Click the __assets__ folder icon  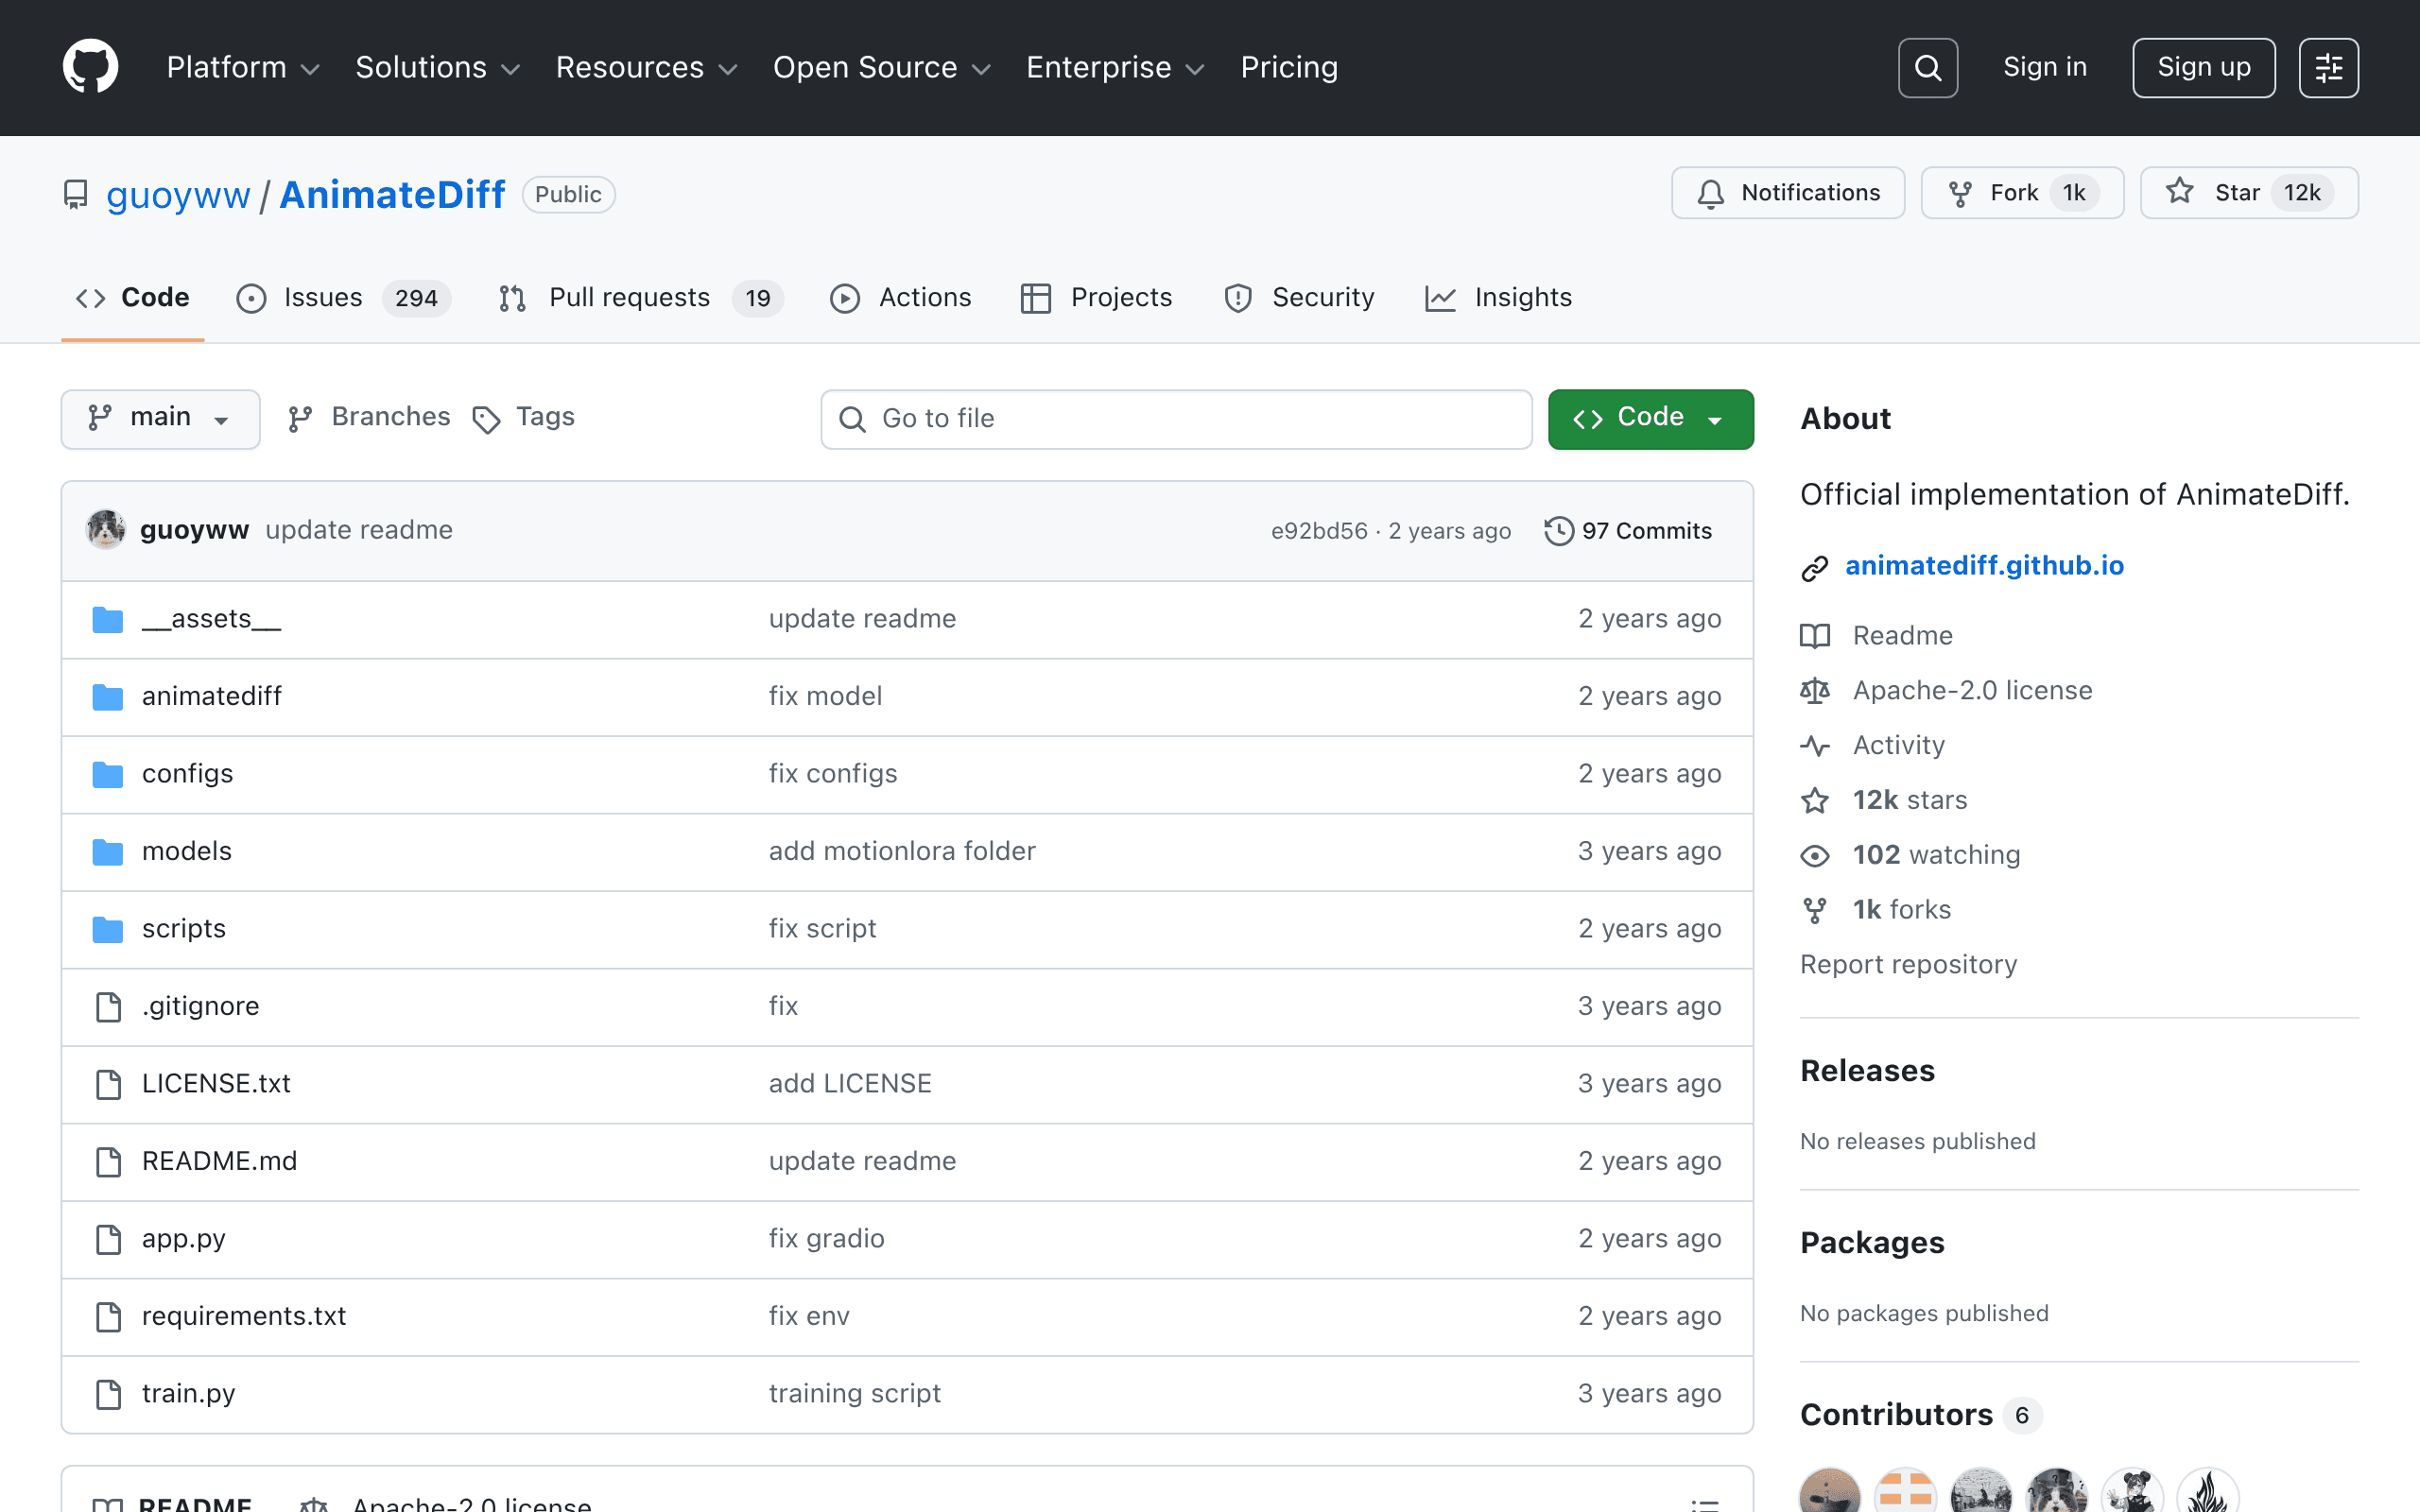click(x=107, y=619)
